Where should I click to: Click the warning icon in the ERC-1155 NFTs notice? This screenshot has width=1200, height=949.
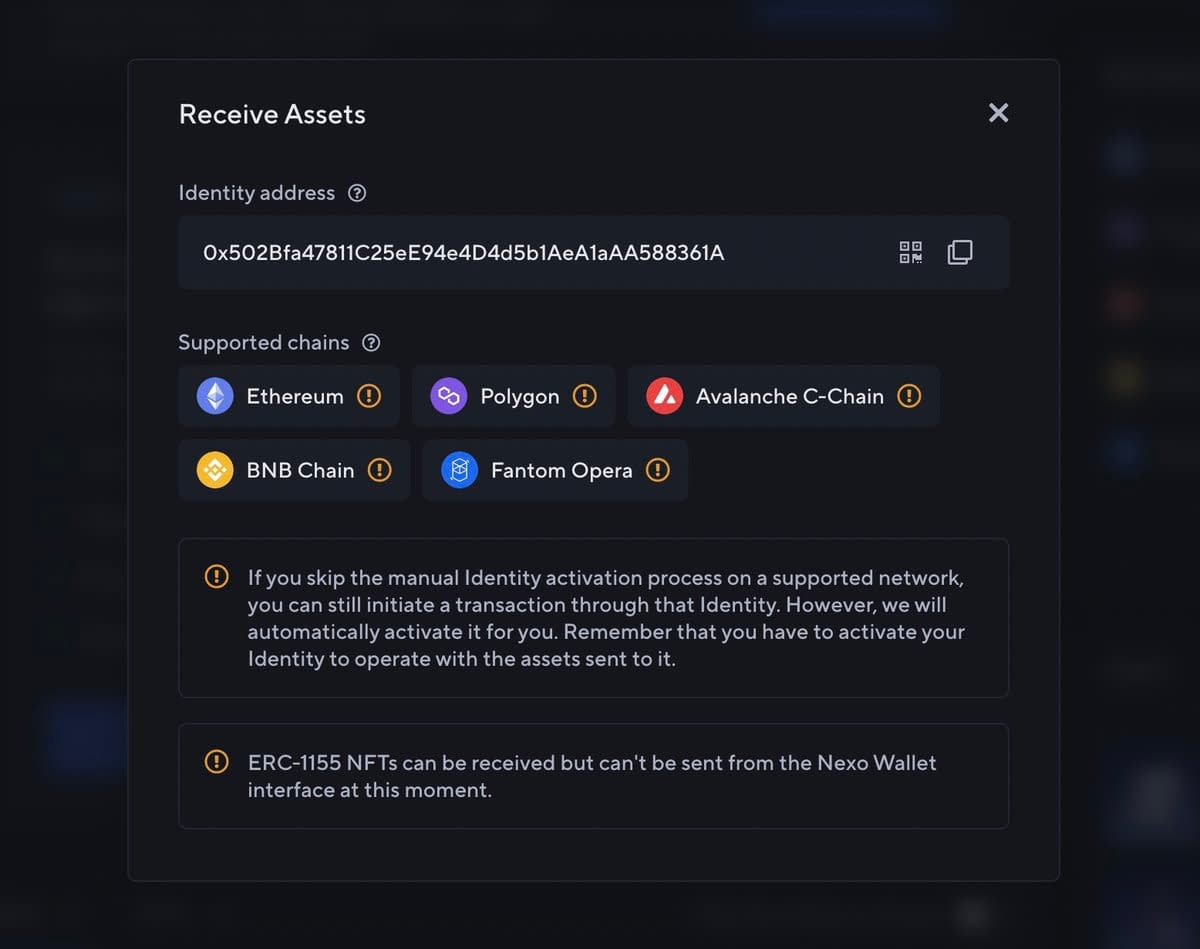click(216, 762)
